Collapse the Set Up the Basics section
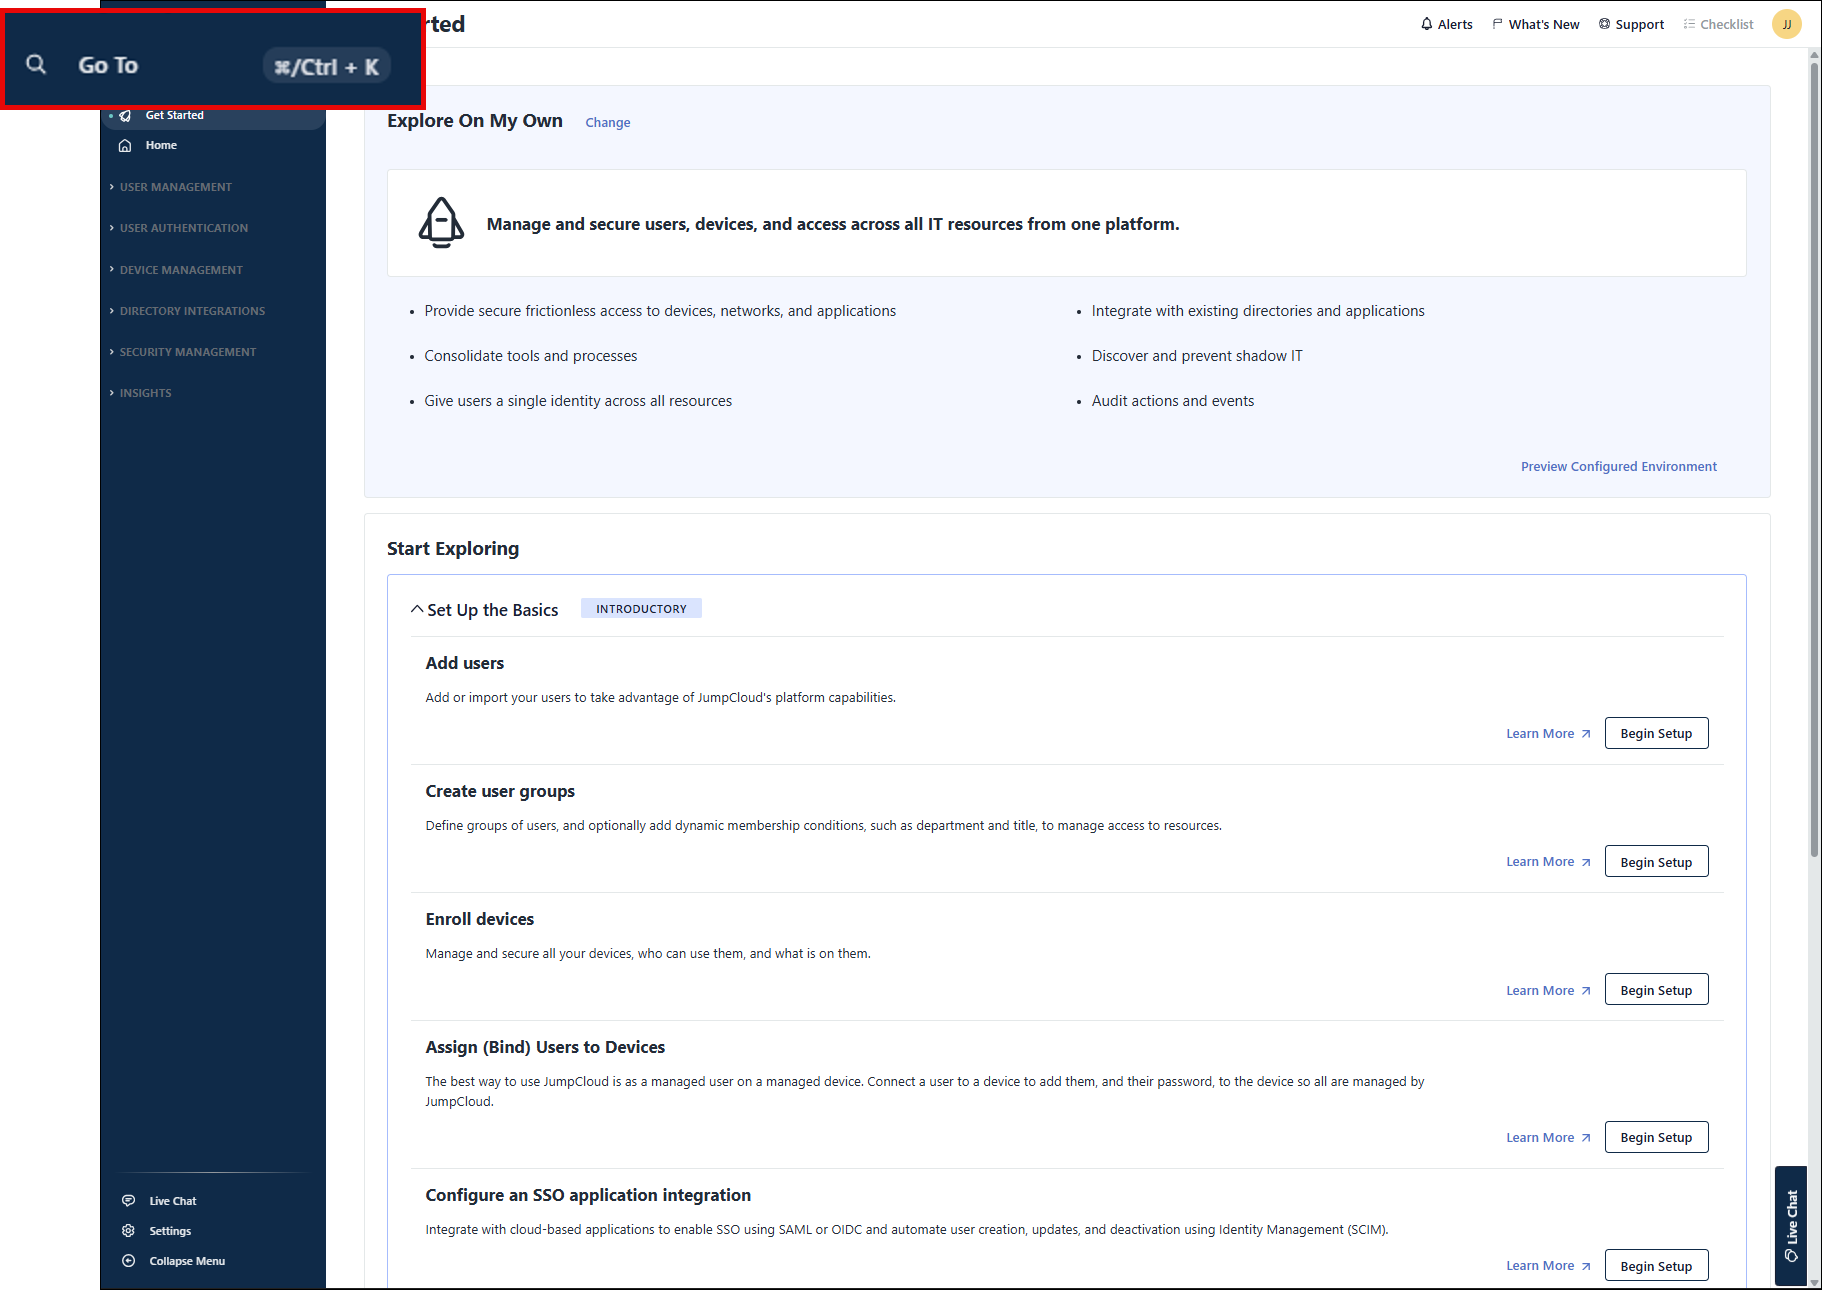The height and width of the screenshot is (1290, 1822). point(417,609)
